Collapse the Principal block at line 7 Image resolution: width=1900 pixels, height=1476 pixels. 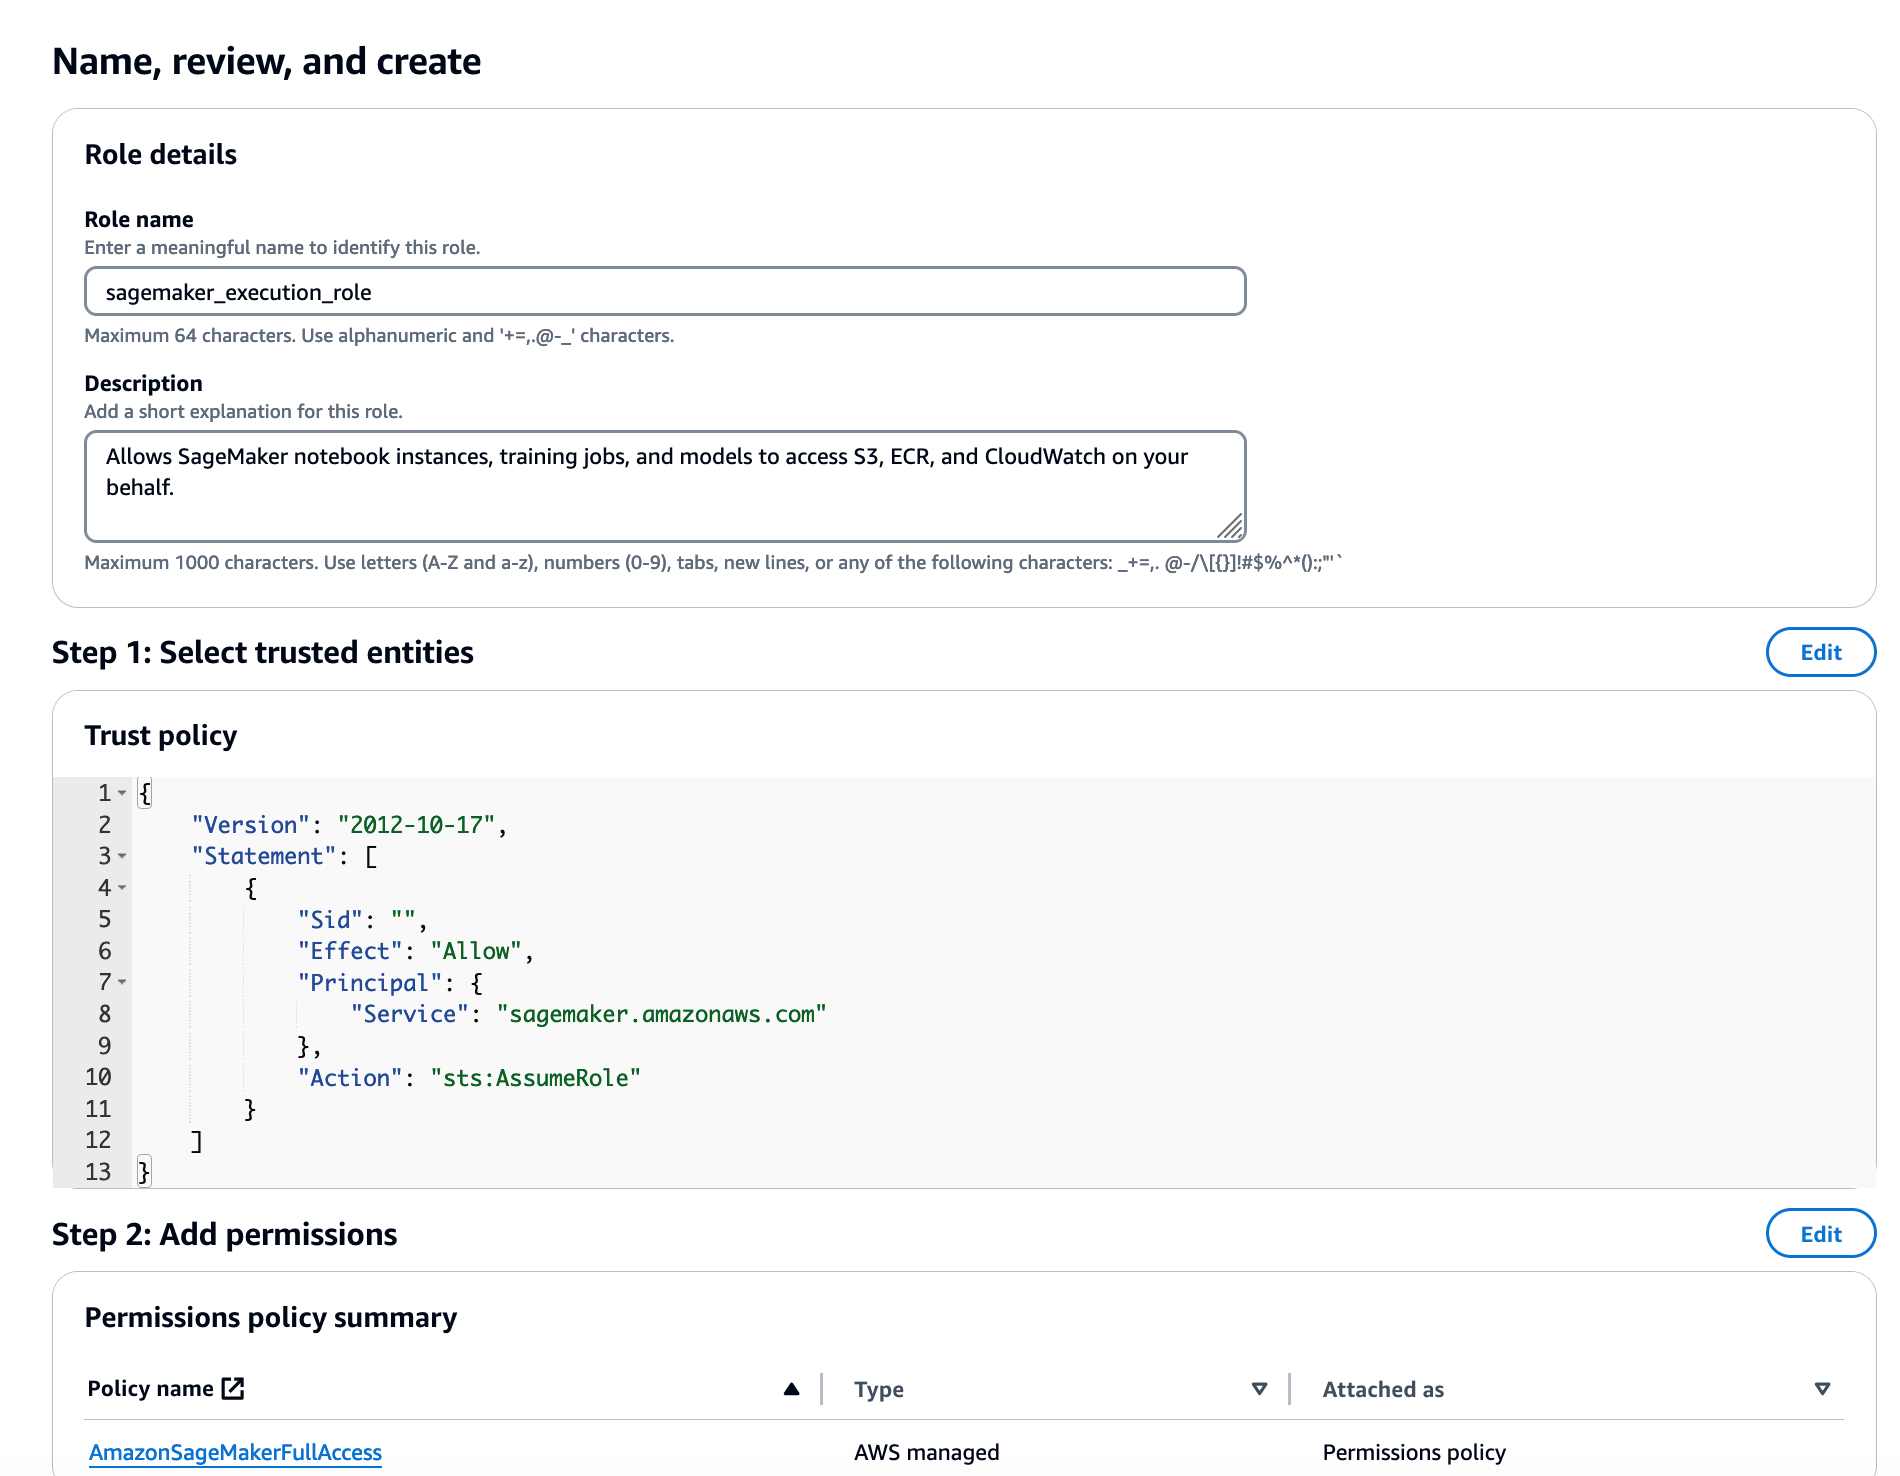coord(122,982)
